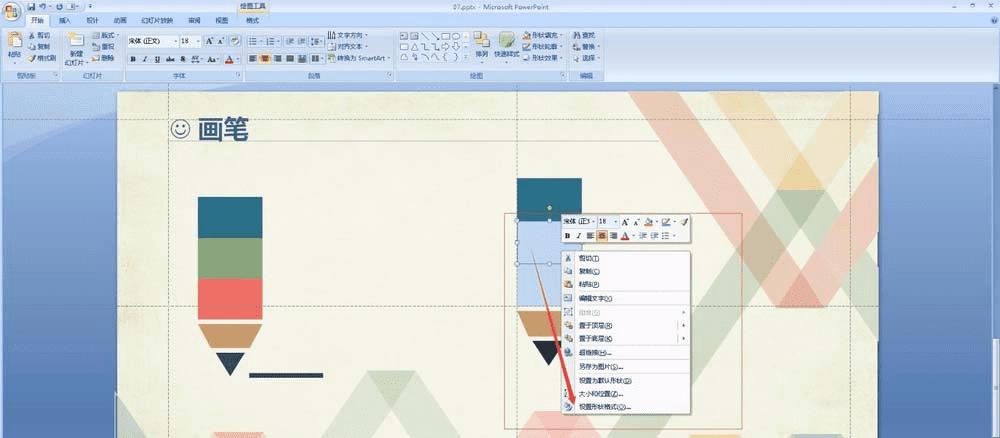The width and height of the screenshot is (1000, 438).
Task: Choose Save as Picture (另存为图片) in context menu
Action: coord(626,367)
